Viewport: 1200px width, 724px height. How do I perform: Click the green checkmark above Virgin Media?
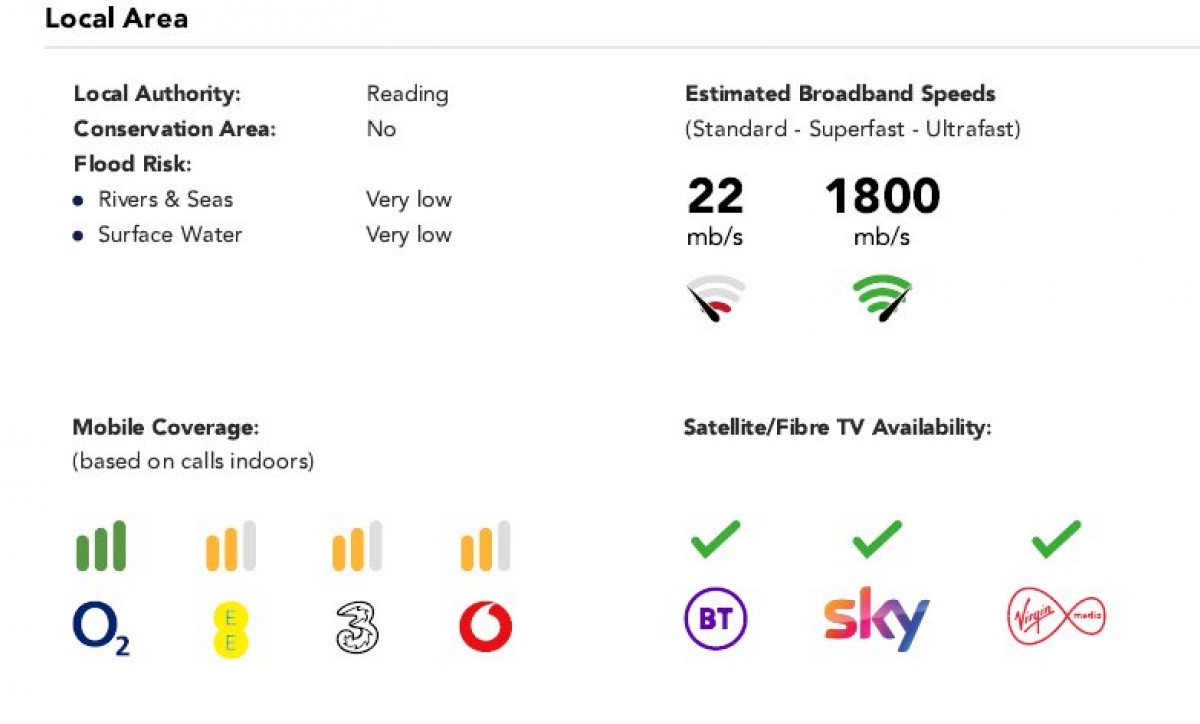(x=1056, y=539)
